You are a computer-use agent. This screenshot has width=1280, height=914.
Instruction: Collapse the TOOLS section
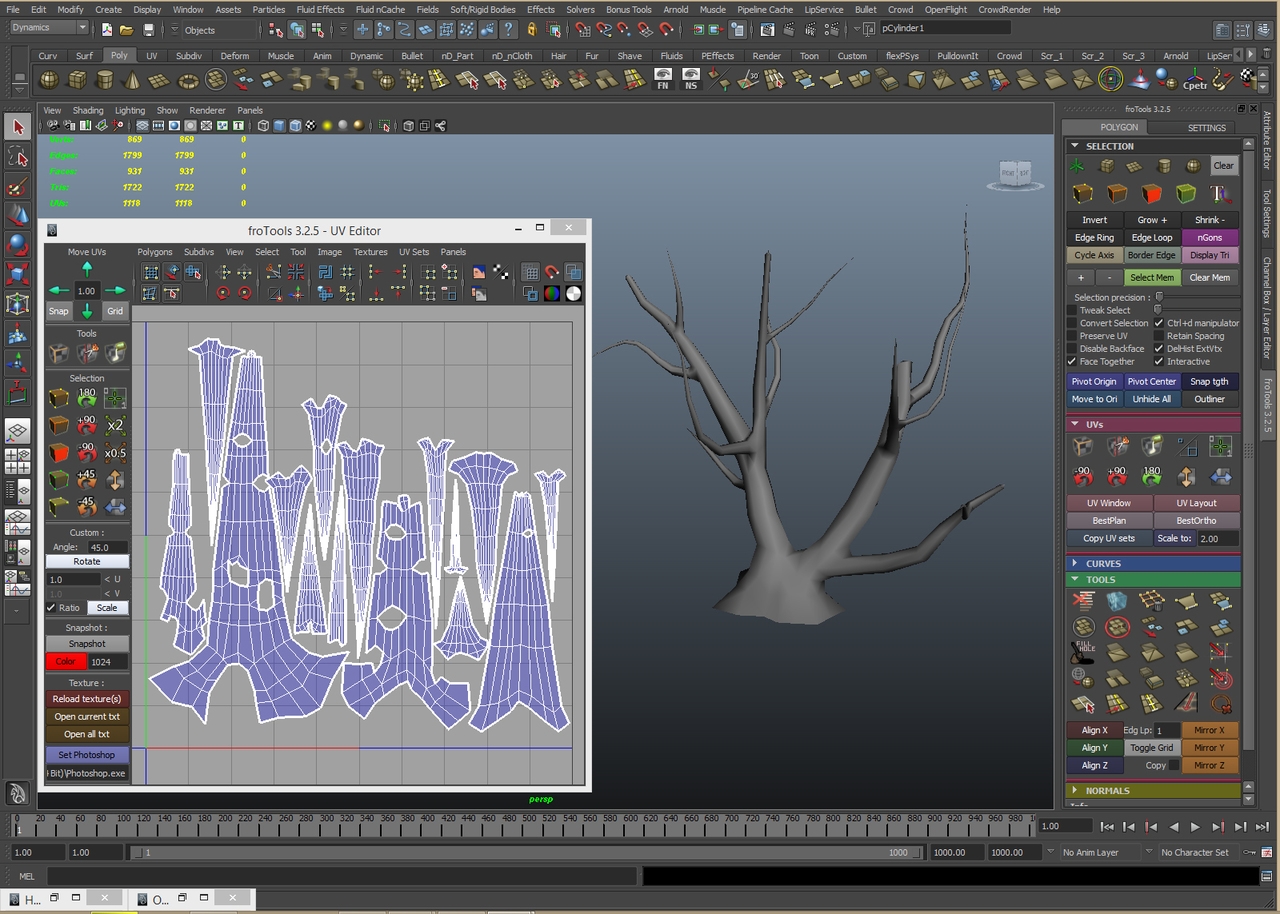(1075, 579)
